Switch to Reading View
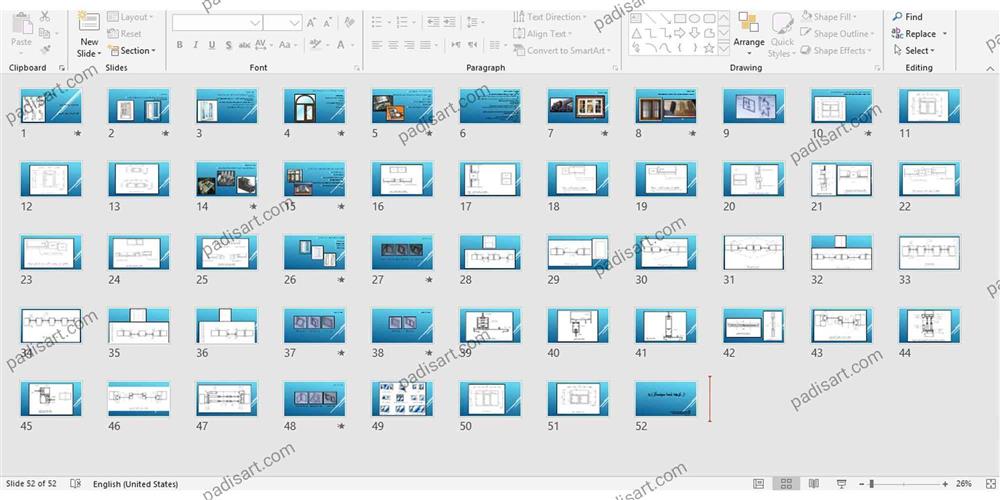This screenshot has width=1000, height=500. coord(812,484)
